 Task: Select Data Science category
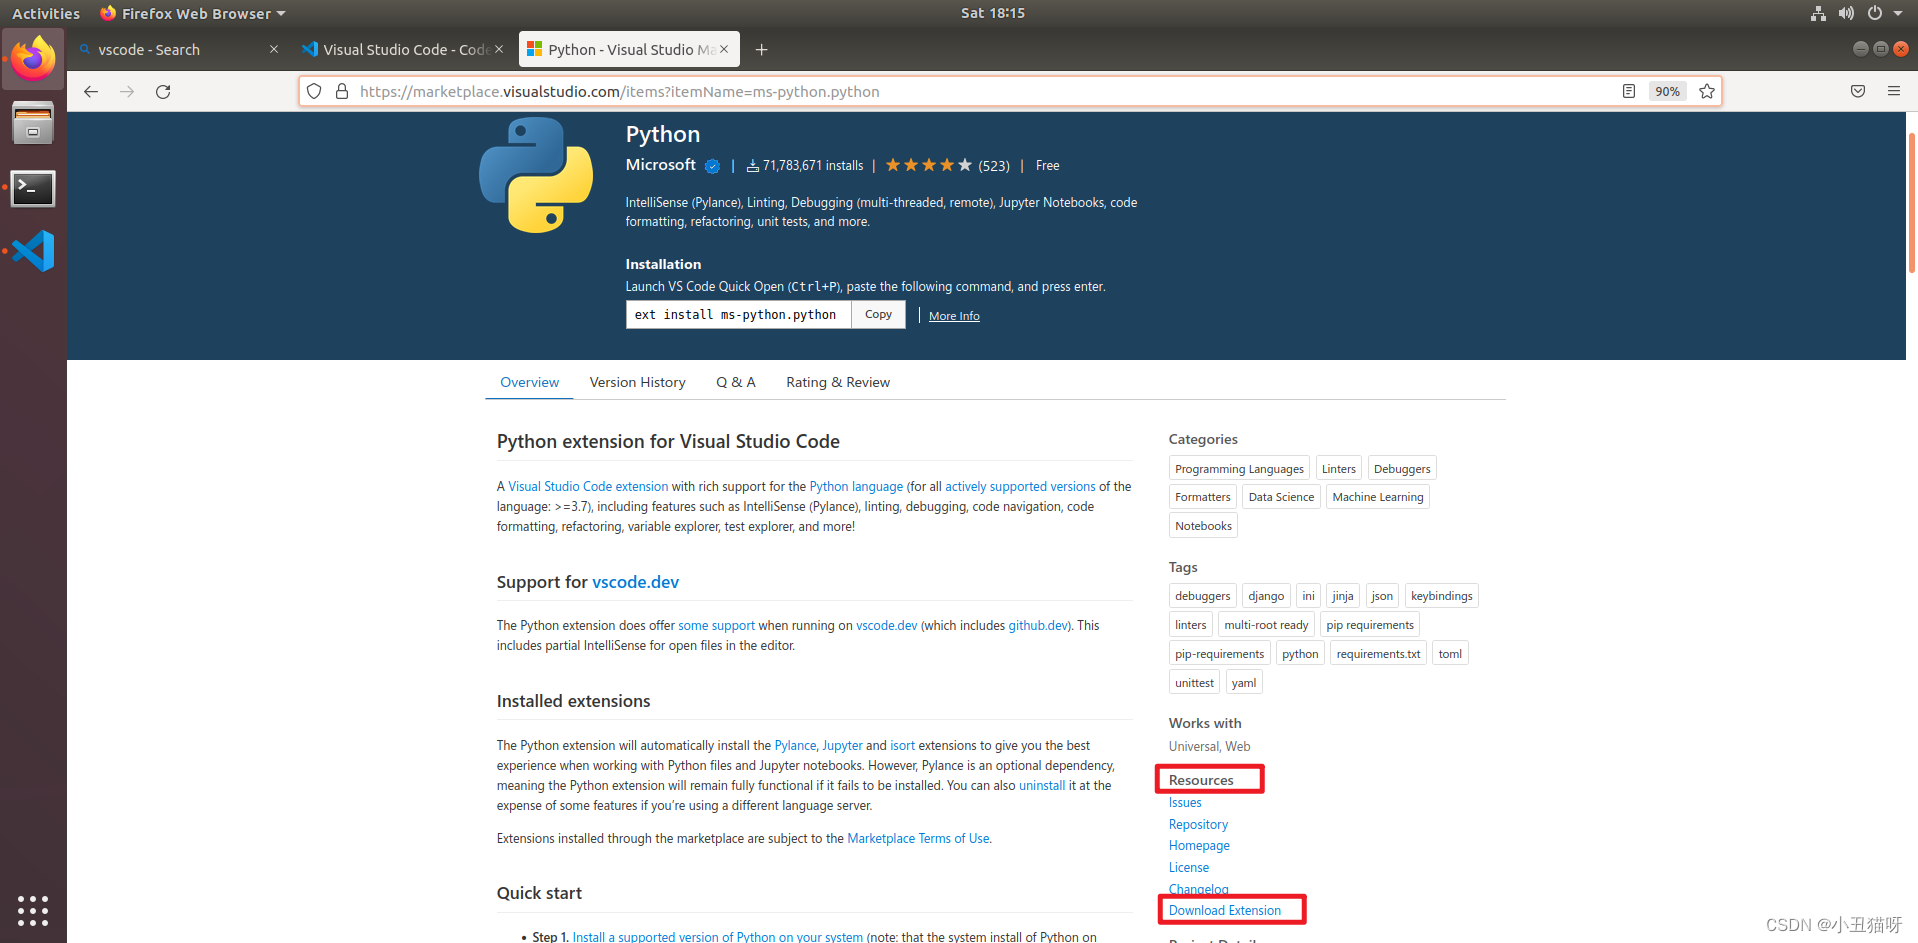point(1281,497)
